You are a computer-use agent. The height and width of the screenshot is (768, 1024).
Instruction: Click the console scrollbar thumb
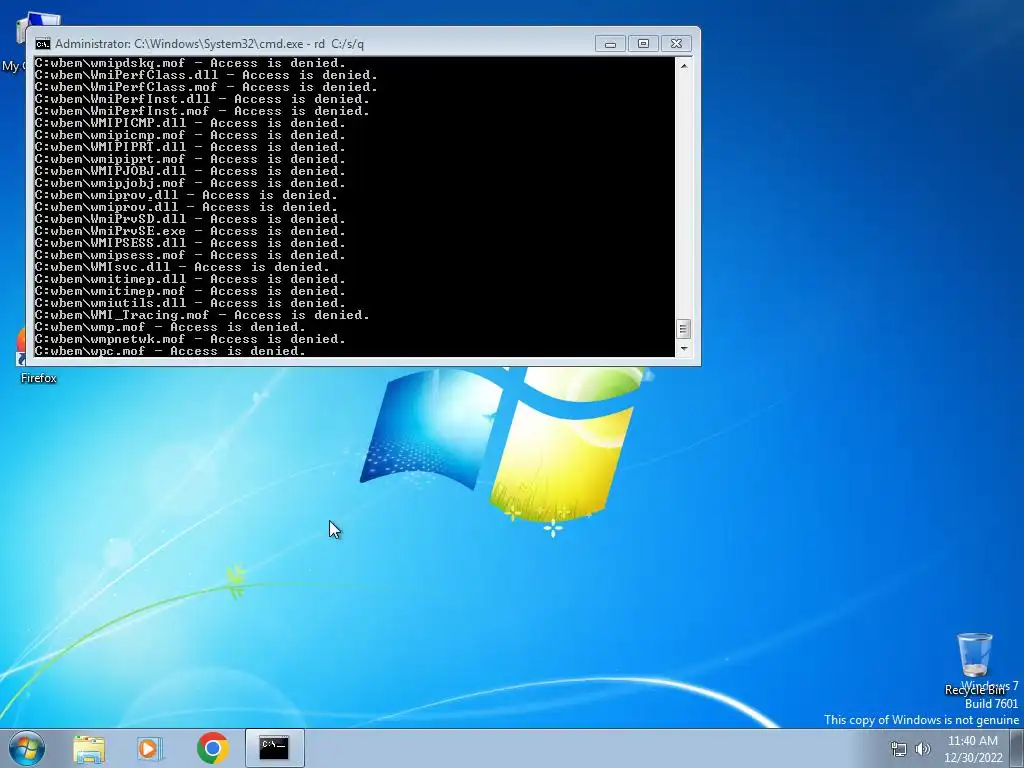683,328
